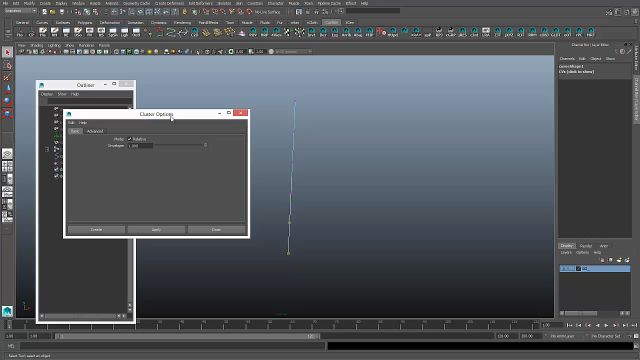Jump to start of playback range
The width and height of the screenshot is (640, 360).
coord(569,325)
